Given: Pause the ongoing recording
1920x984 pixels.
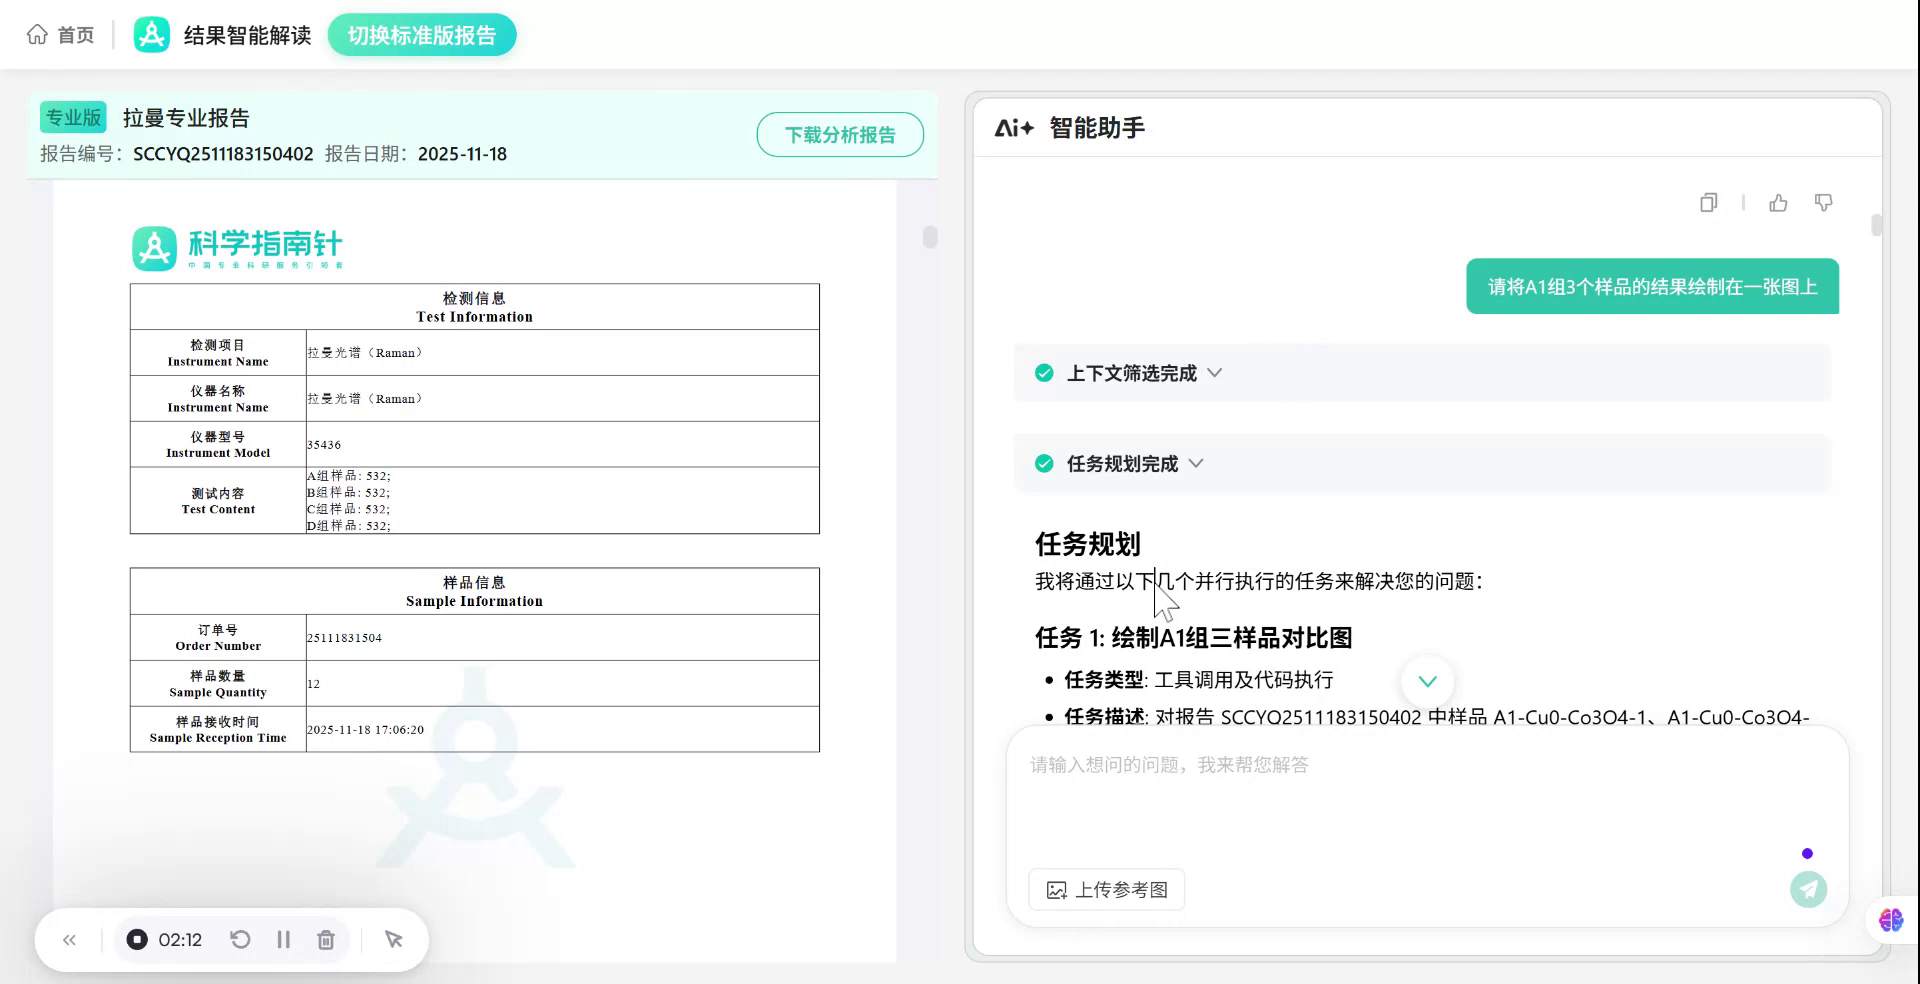Looking at the screenshot, I should [283, 939].
